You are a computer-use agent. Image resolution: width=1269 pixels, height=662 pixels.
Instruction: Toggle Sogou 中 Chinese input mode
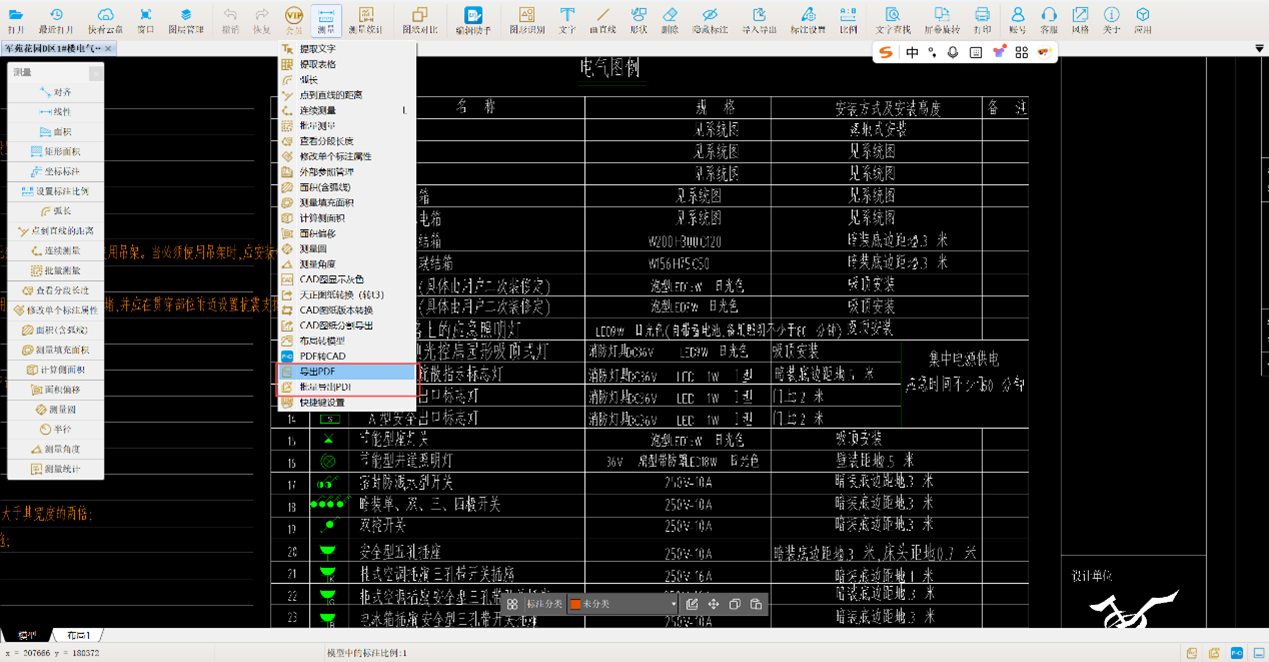912,53
